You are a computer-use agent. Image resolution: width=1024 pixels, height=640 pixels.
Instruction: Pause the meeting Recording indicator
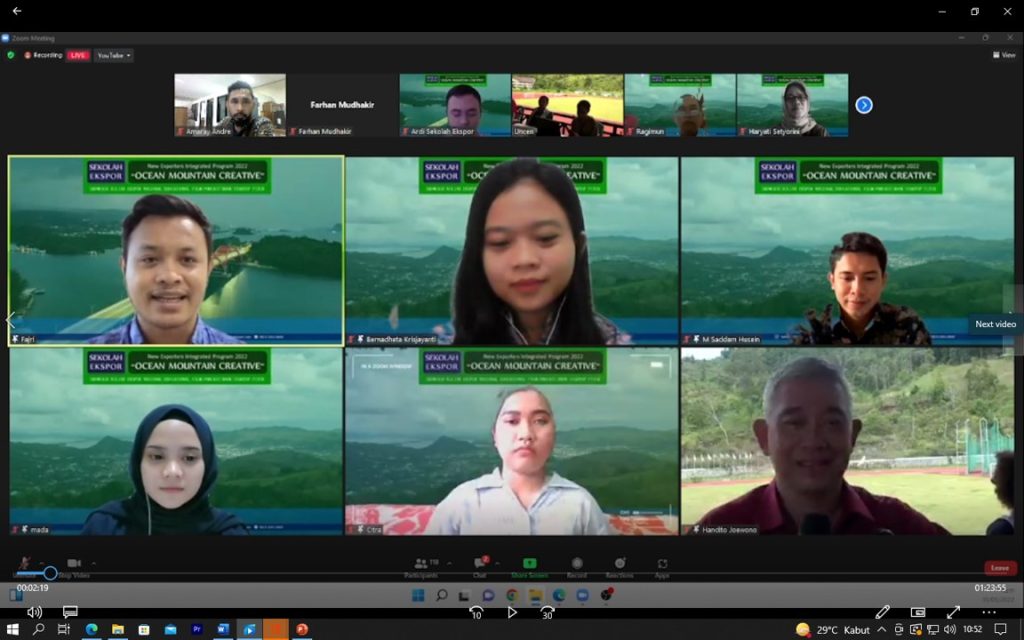(x=28, y=55)
